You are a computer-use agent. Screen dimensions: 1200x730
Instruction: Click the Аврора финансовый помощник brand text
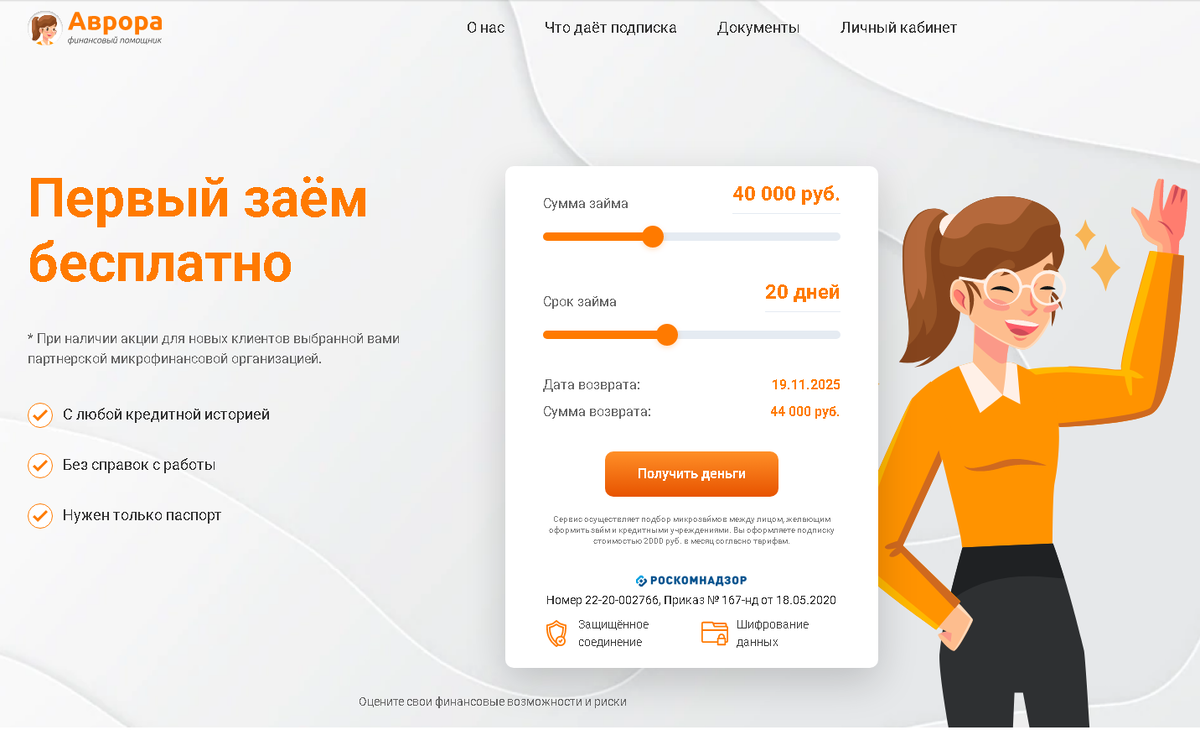116,27
